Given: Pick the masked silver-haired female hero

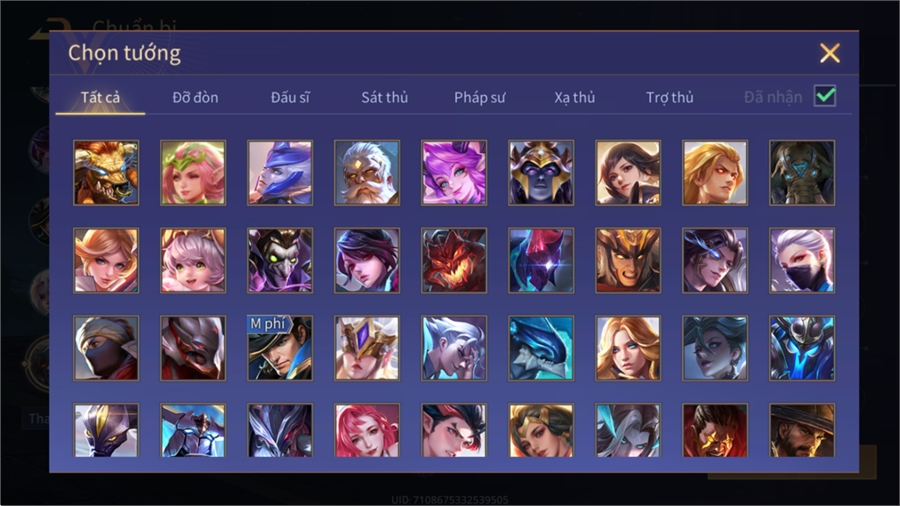Looking at the screenshot, I should tap(802, 260).
